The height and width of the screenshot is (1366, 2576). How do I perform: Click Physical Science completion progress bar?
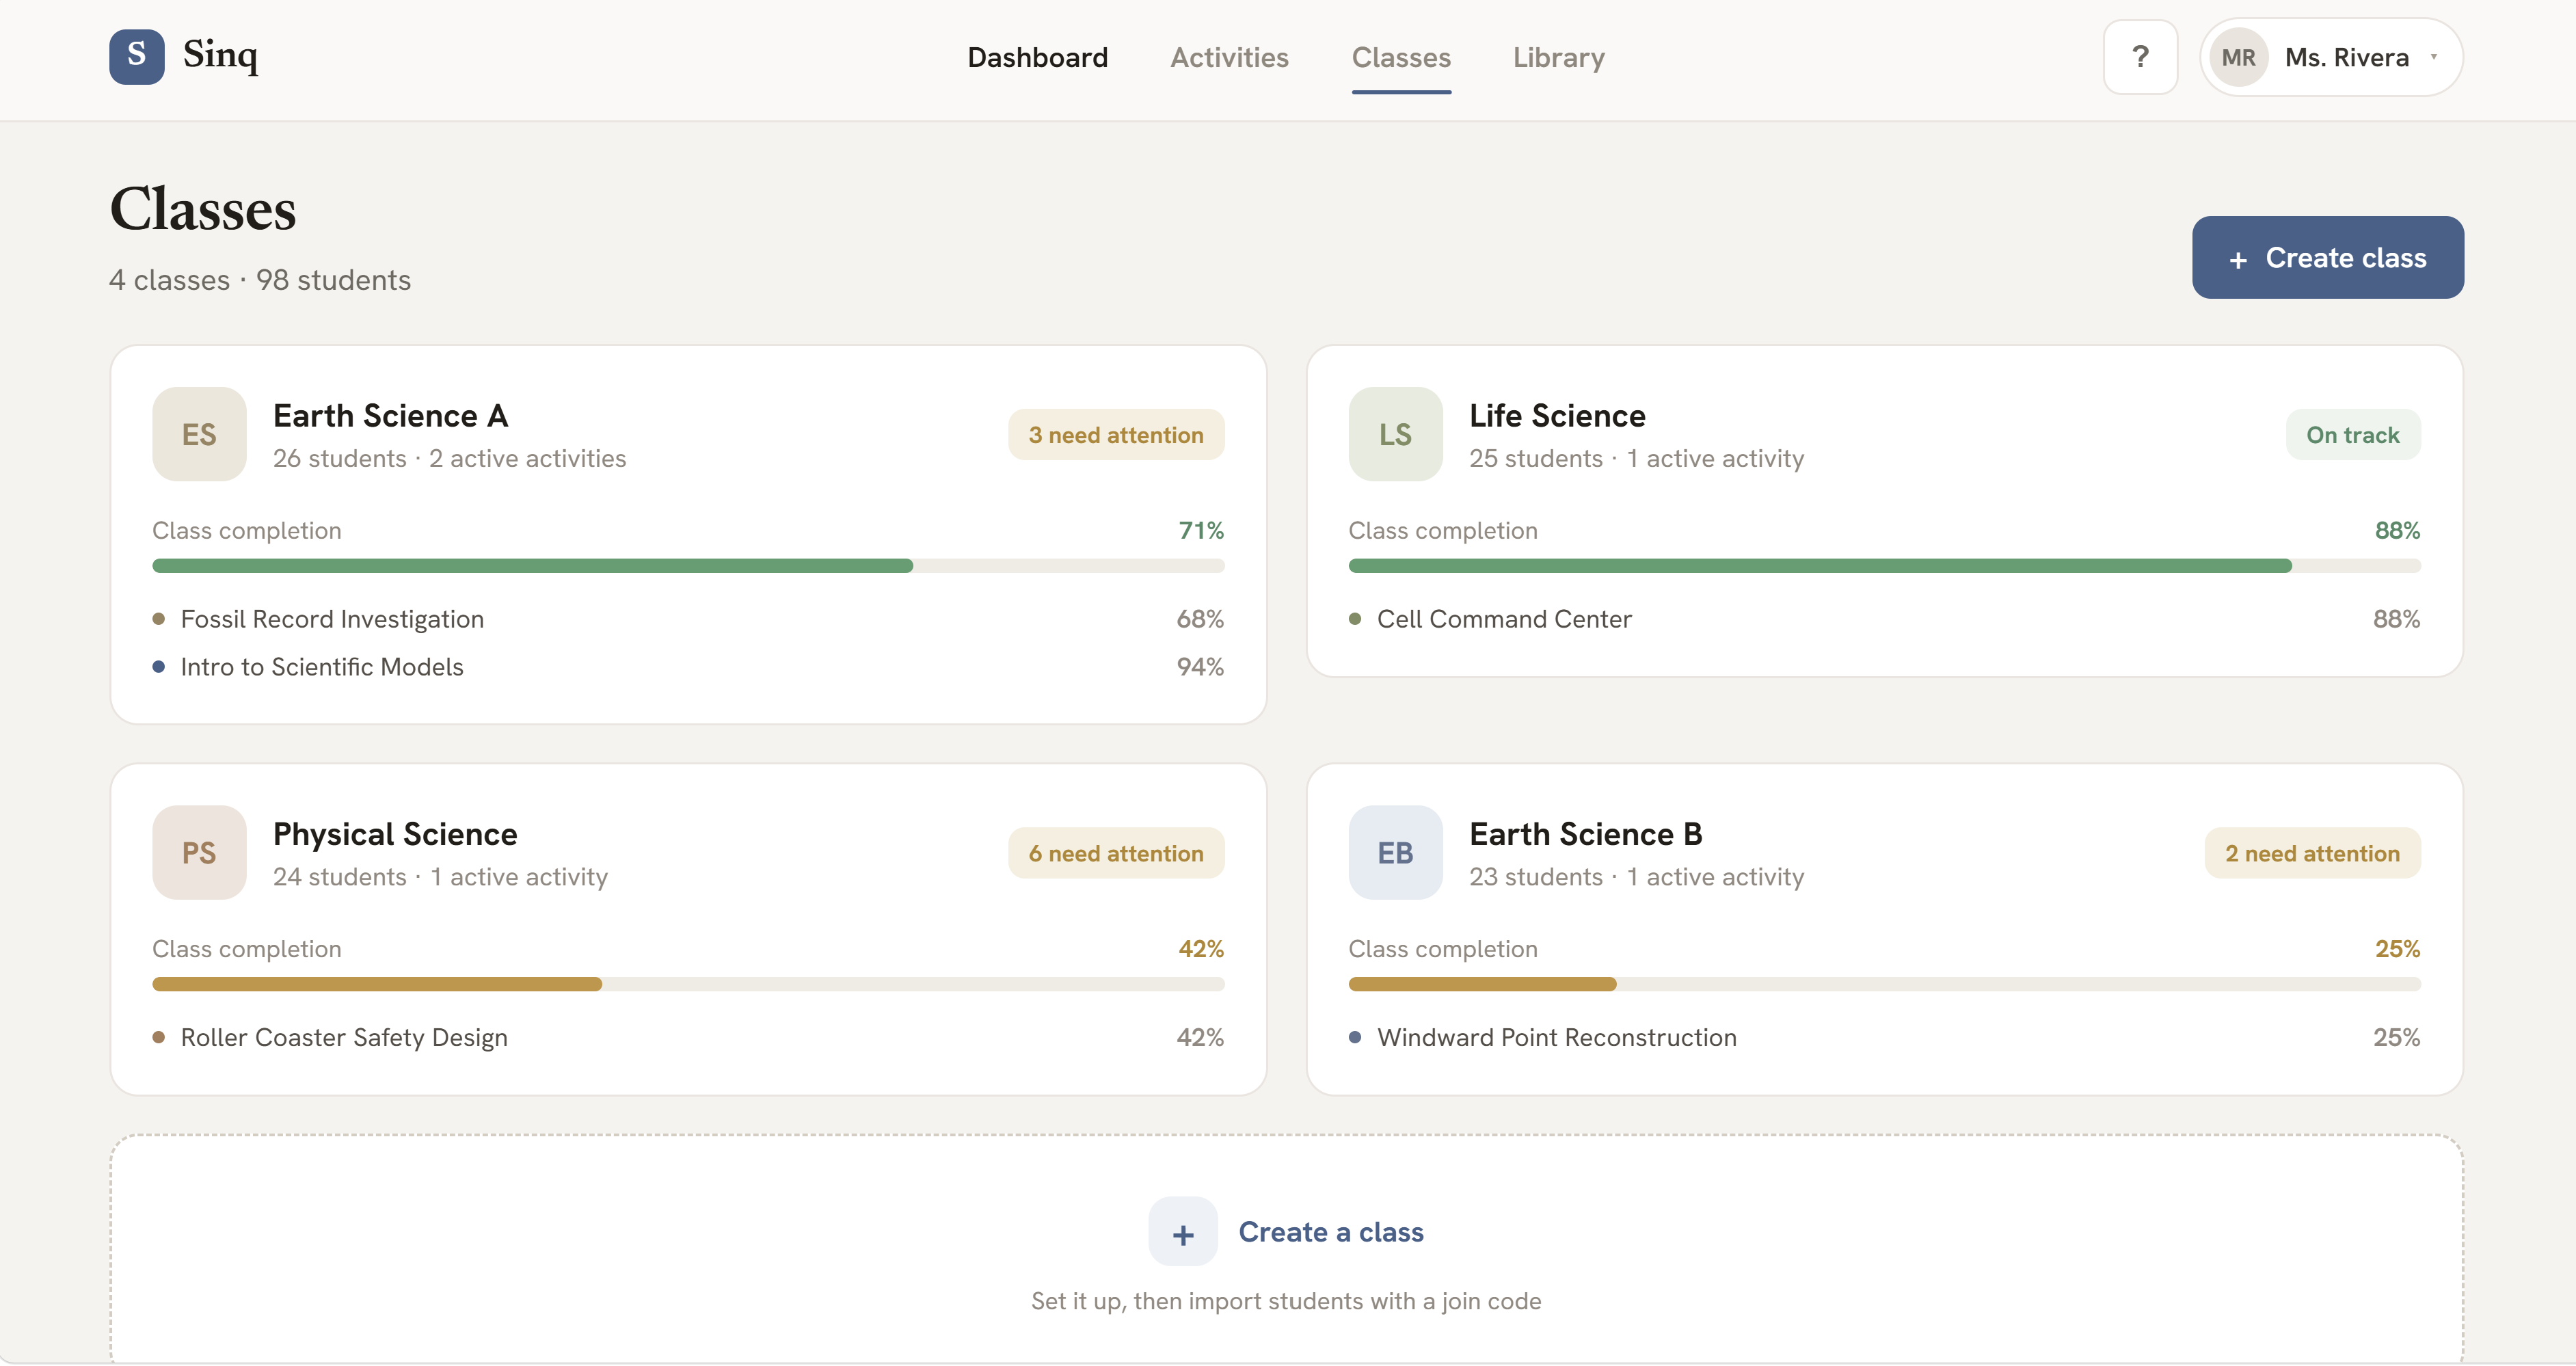click(688, 984)
